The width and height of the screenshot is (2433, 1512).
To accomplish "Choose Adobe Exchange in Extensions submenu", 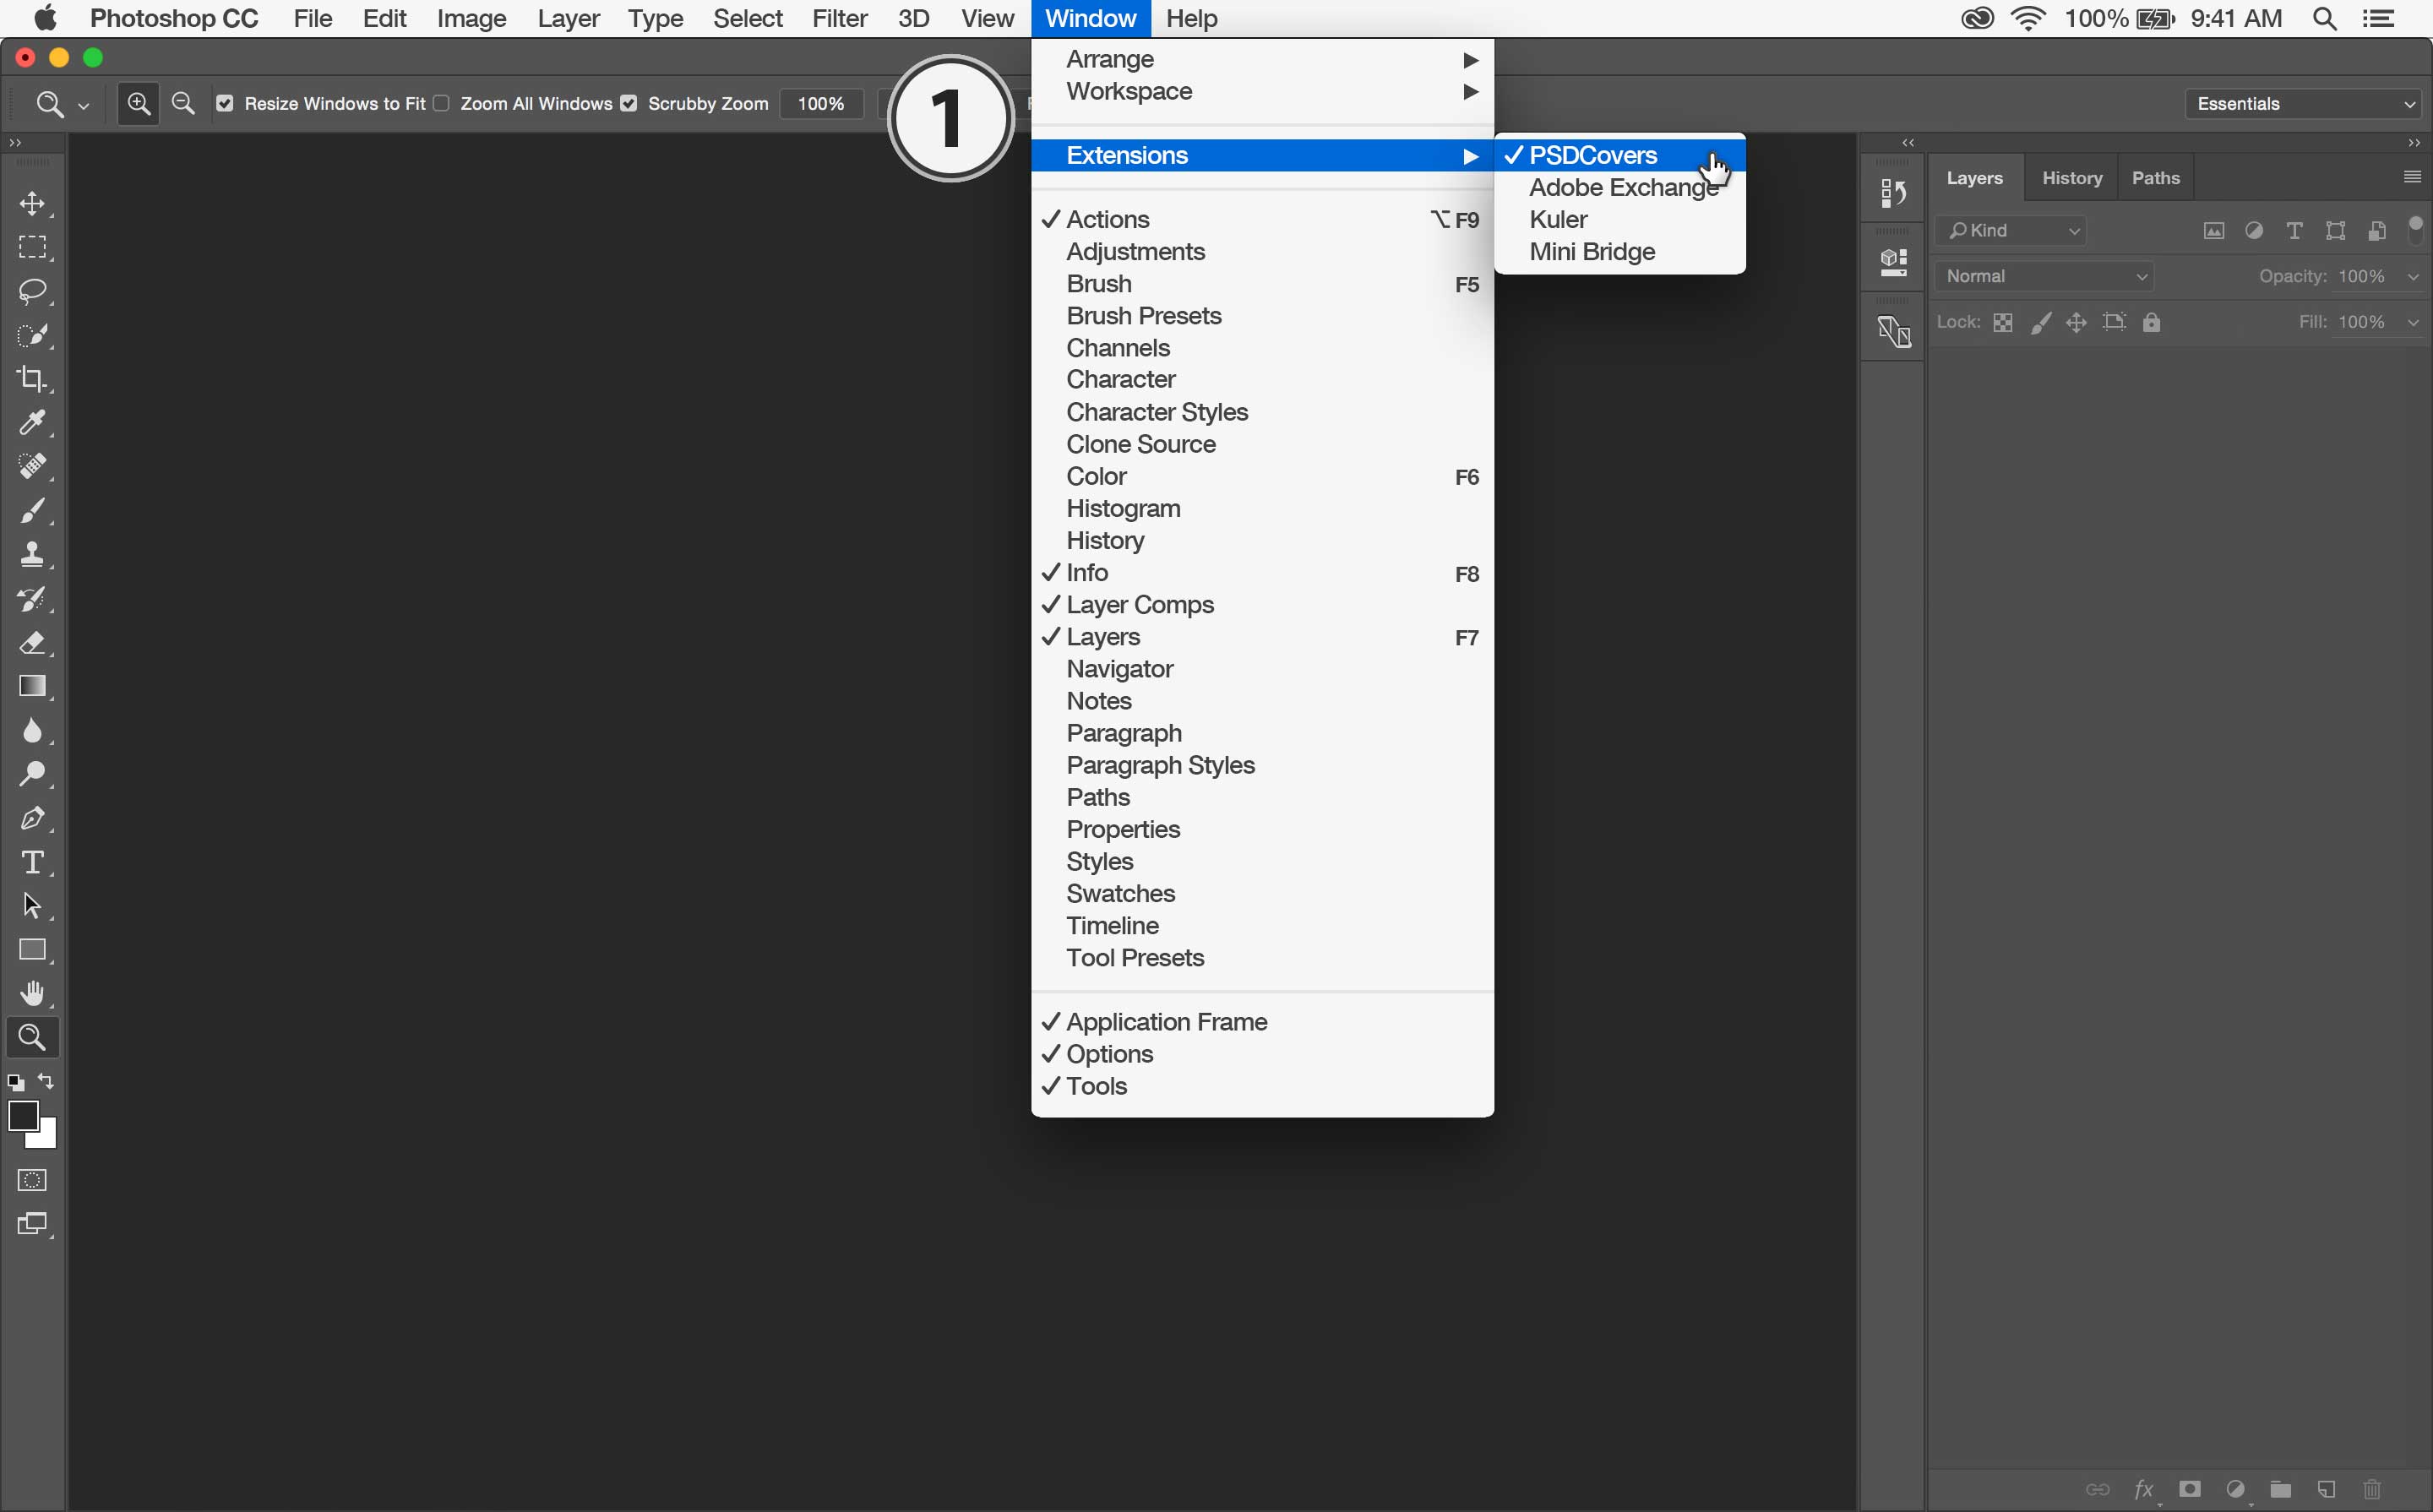I will [x=1619, y=187].
